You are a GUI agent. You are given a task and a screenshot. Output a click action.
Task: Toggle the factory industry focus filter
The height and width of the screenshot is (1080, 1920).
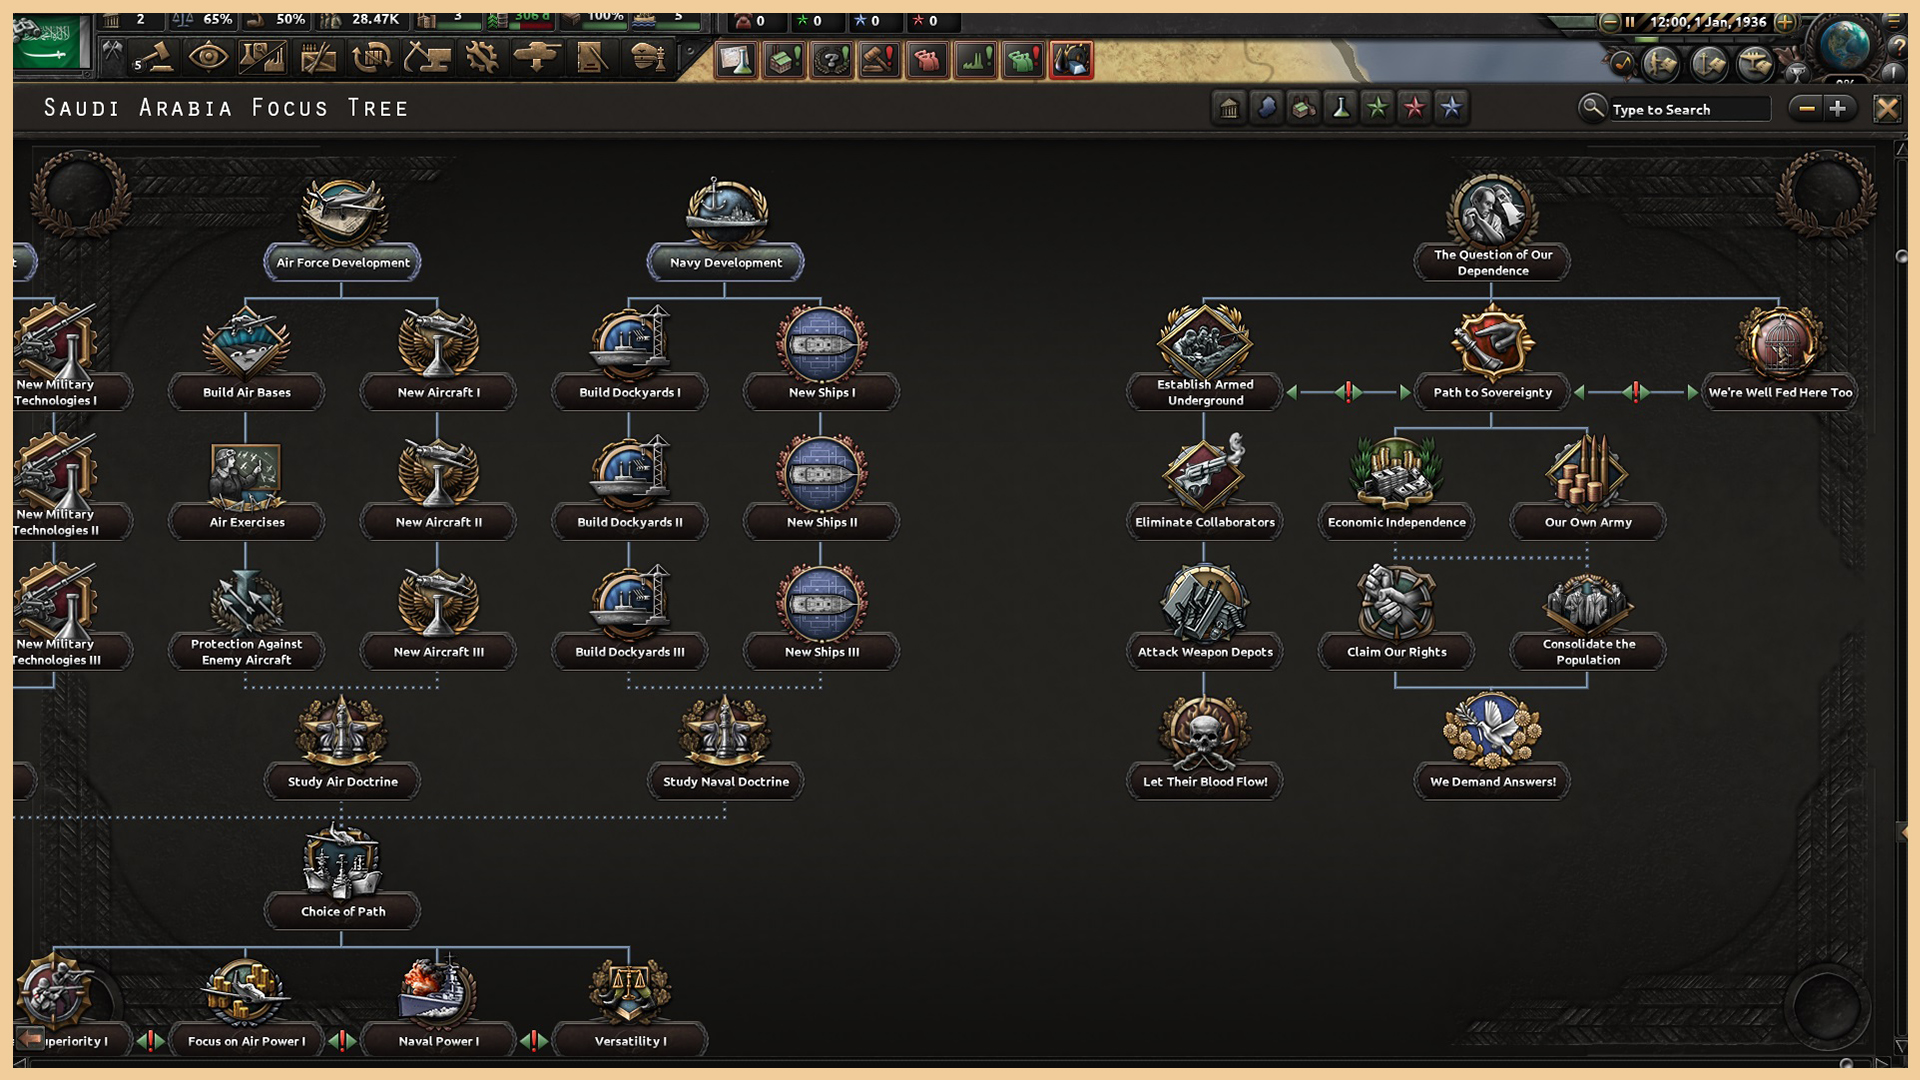click(1303, 108)
